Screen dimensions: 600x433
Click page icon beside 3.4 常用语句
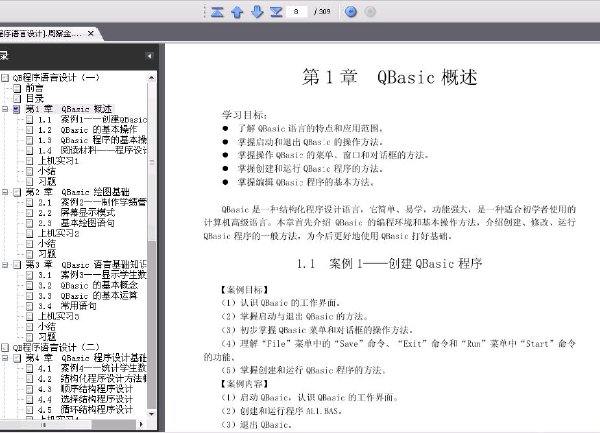coord(29,306)
